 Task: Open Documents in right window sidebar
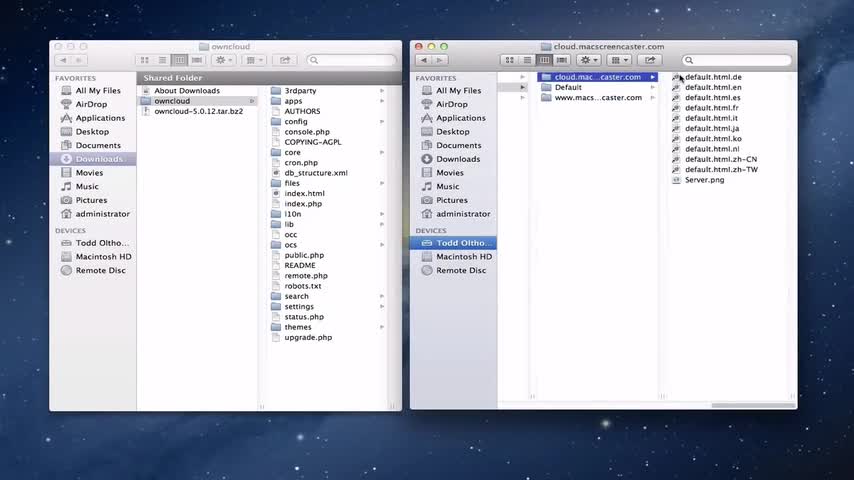452,145
